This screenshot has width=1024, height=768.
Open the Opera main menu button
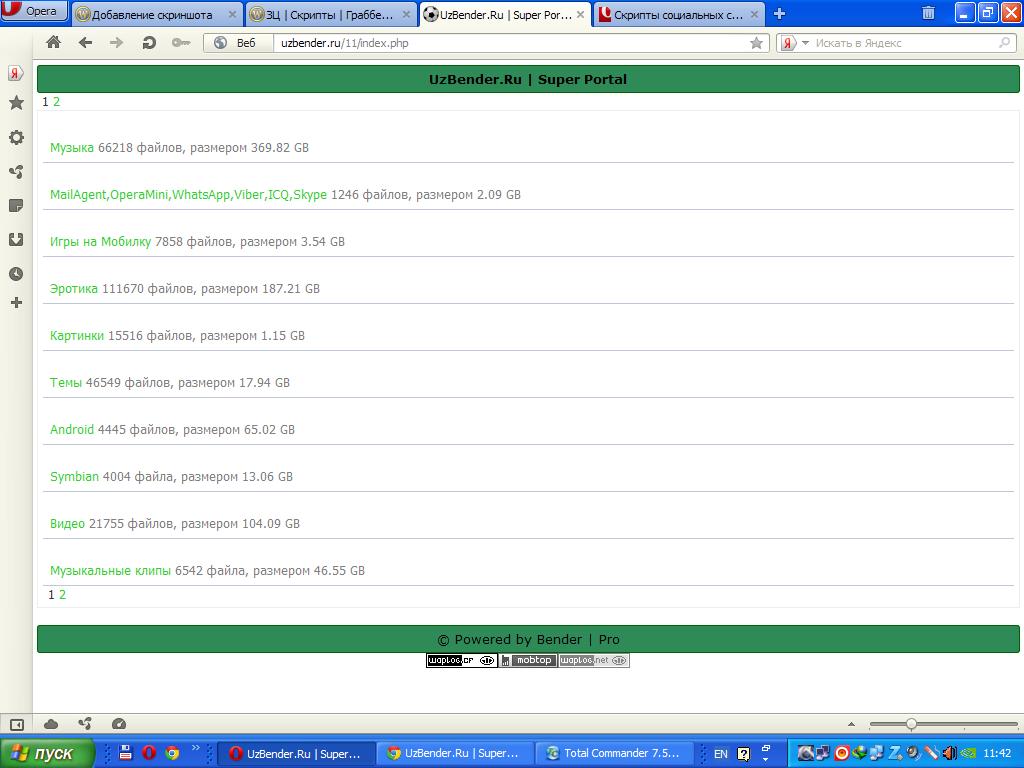point(34,10)
